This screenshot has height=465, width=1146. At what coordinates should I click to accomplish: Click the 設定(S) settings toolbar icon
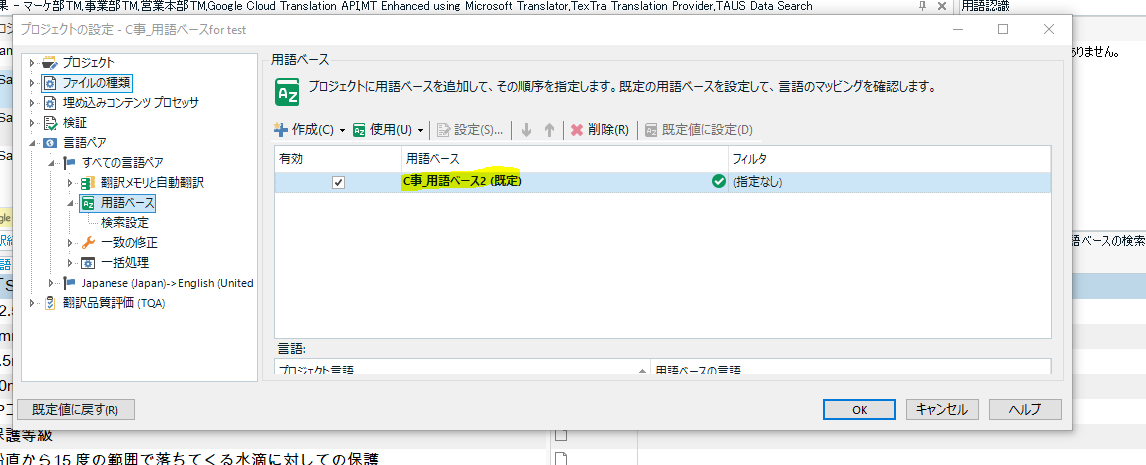click(x=444, y=130)
